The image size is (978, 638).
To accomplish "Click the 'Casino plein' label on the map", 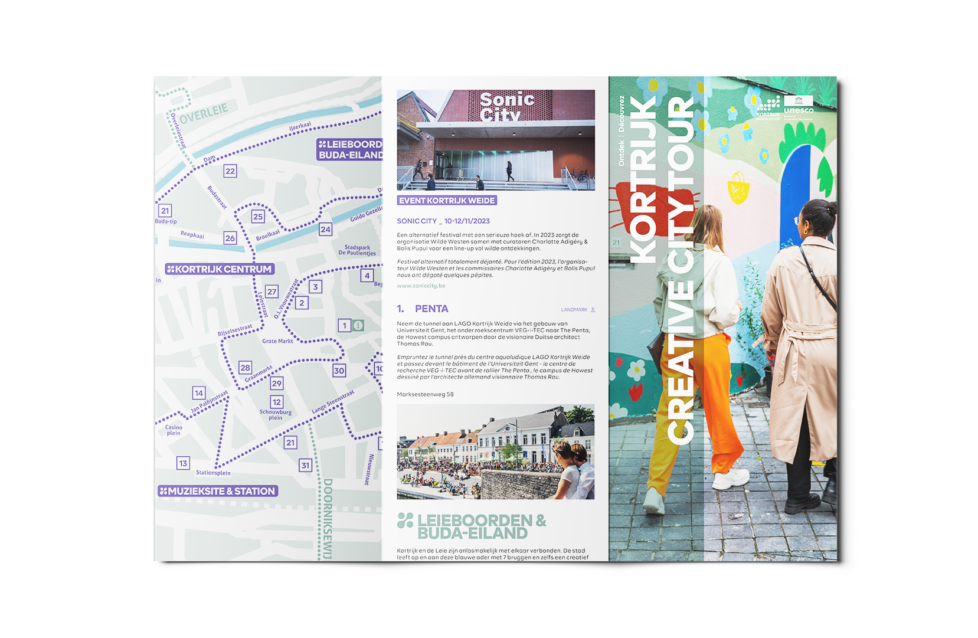I will 173,430.
